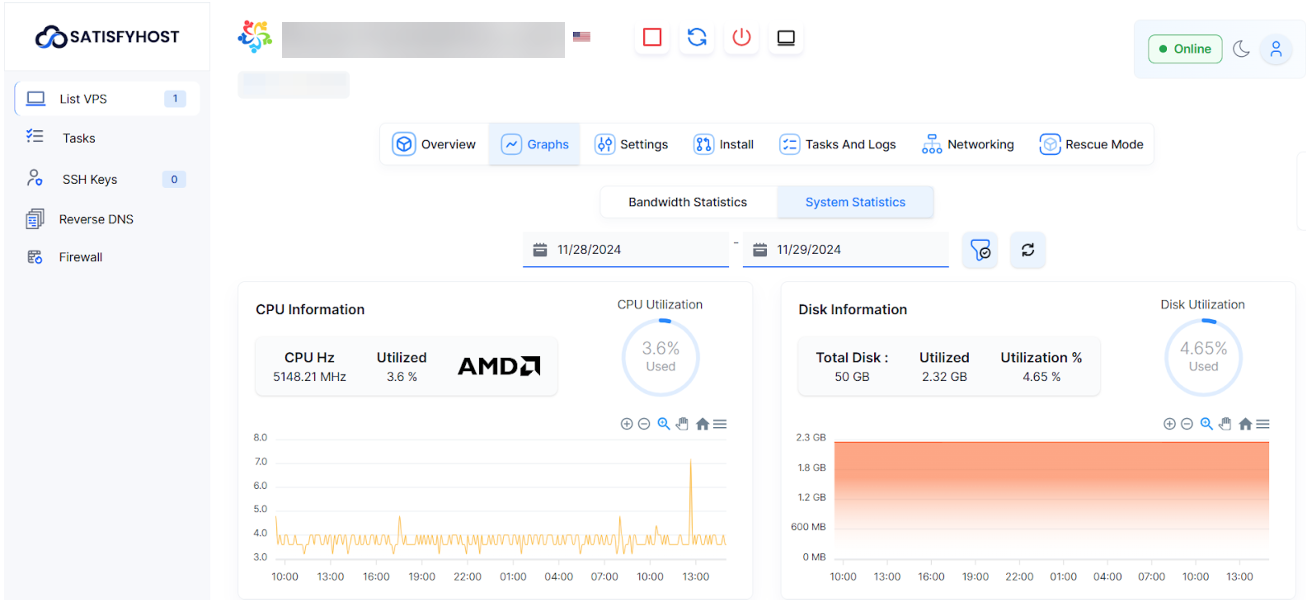
Task: Zoom out on the Disk chart
Action: click(1187, 424)
